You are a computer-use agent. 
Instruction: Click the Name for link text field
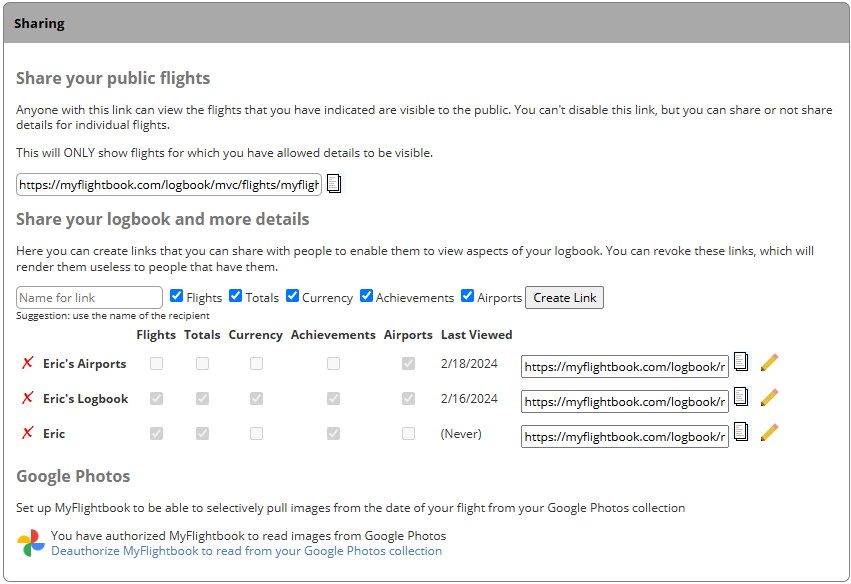coord(89,297)
